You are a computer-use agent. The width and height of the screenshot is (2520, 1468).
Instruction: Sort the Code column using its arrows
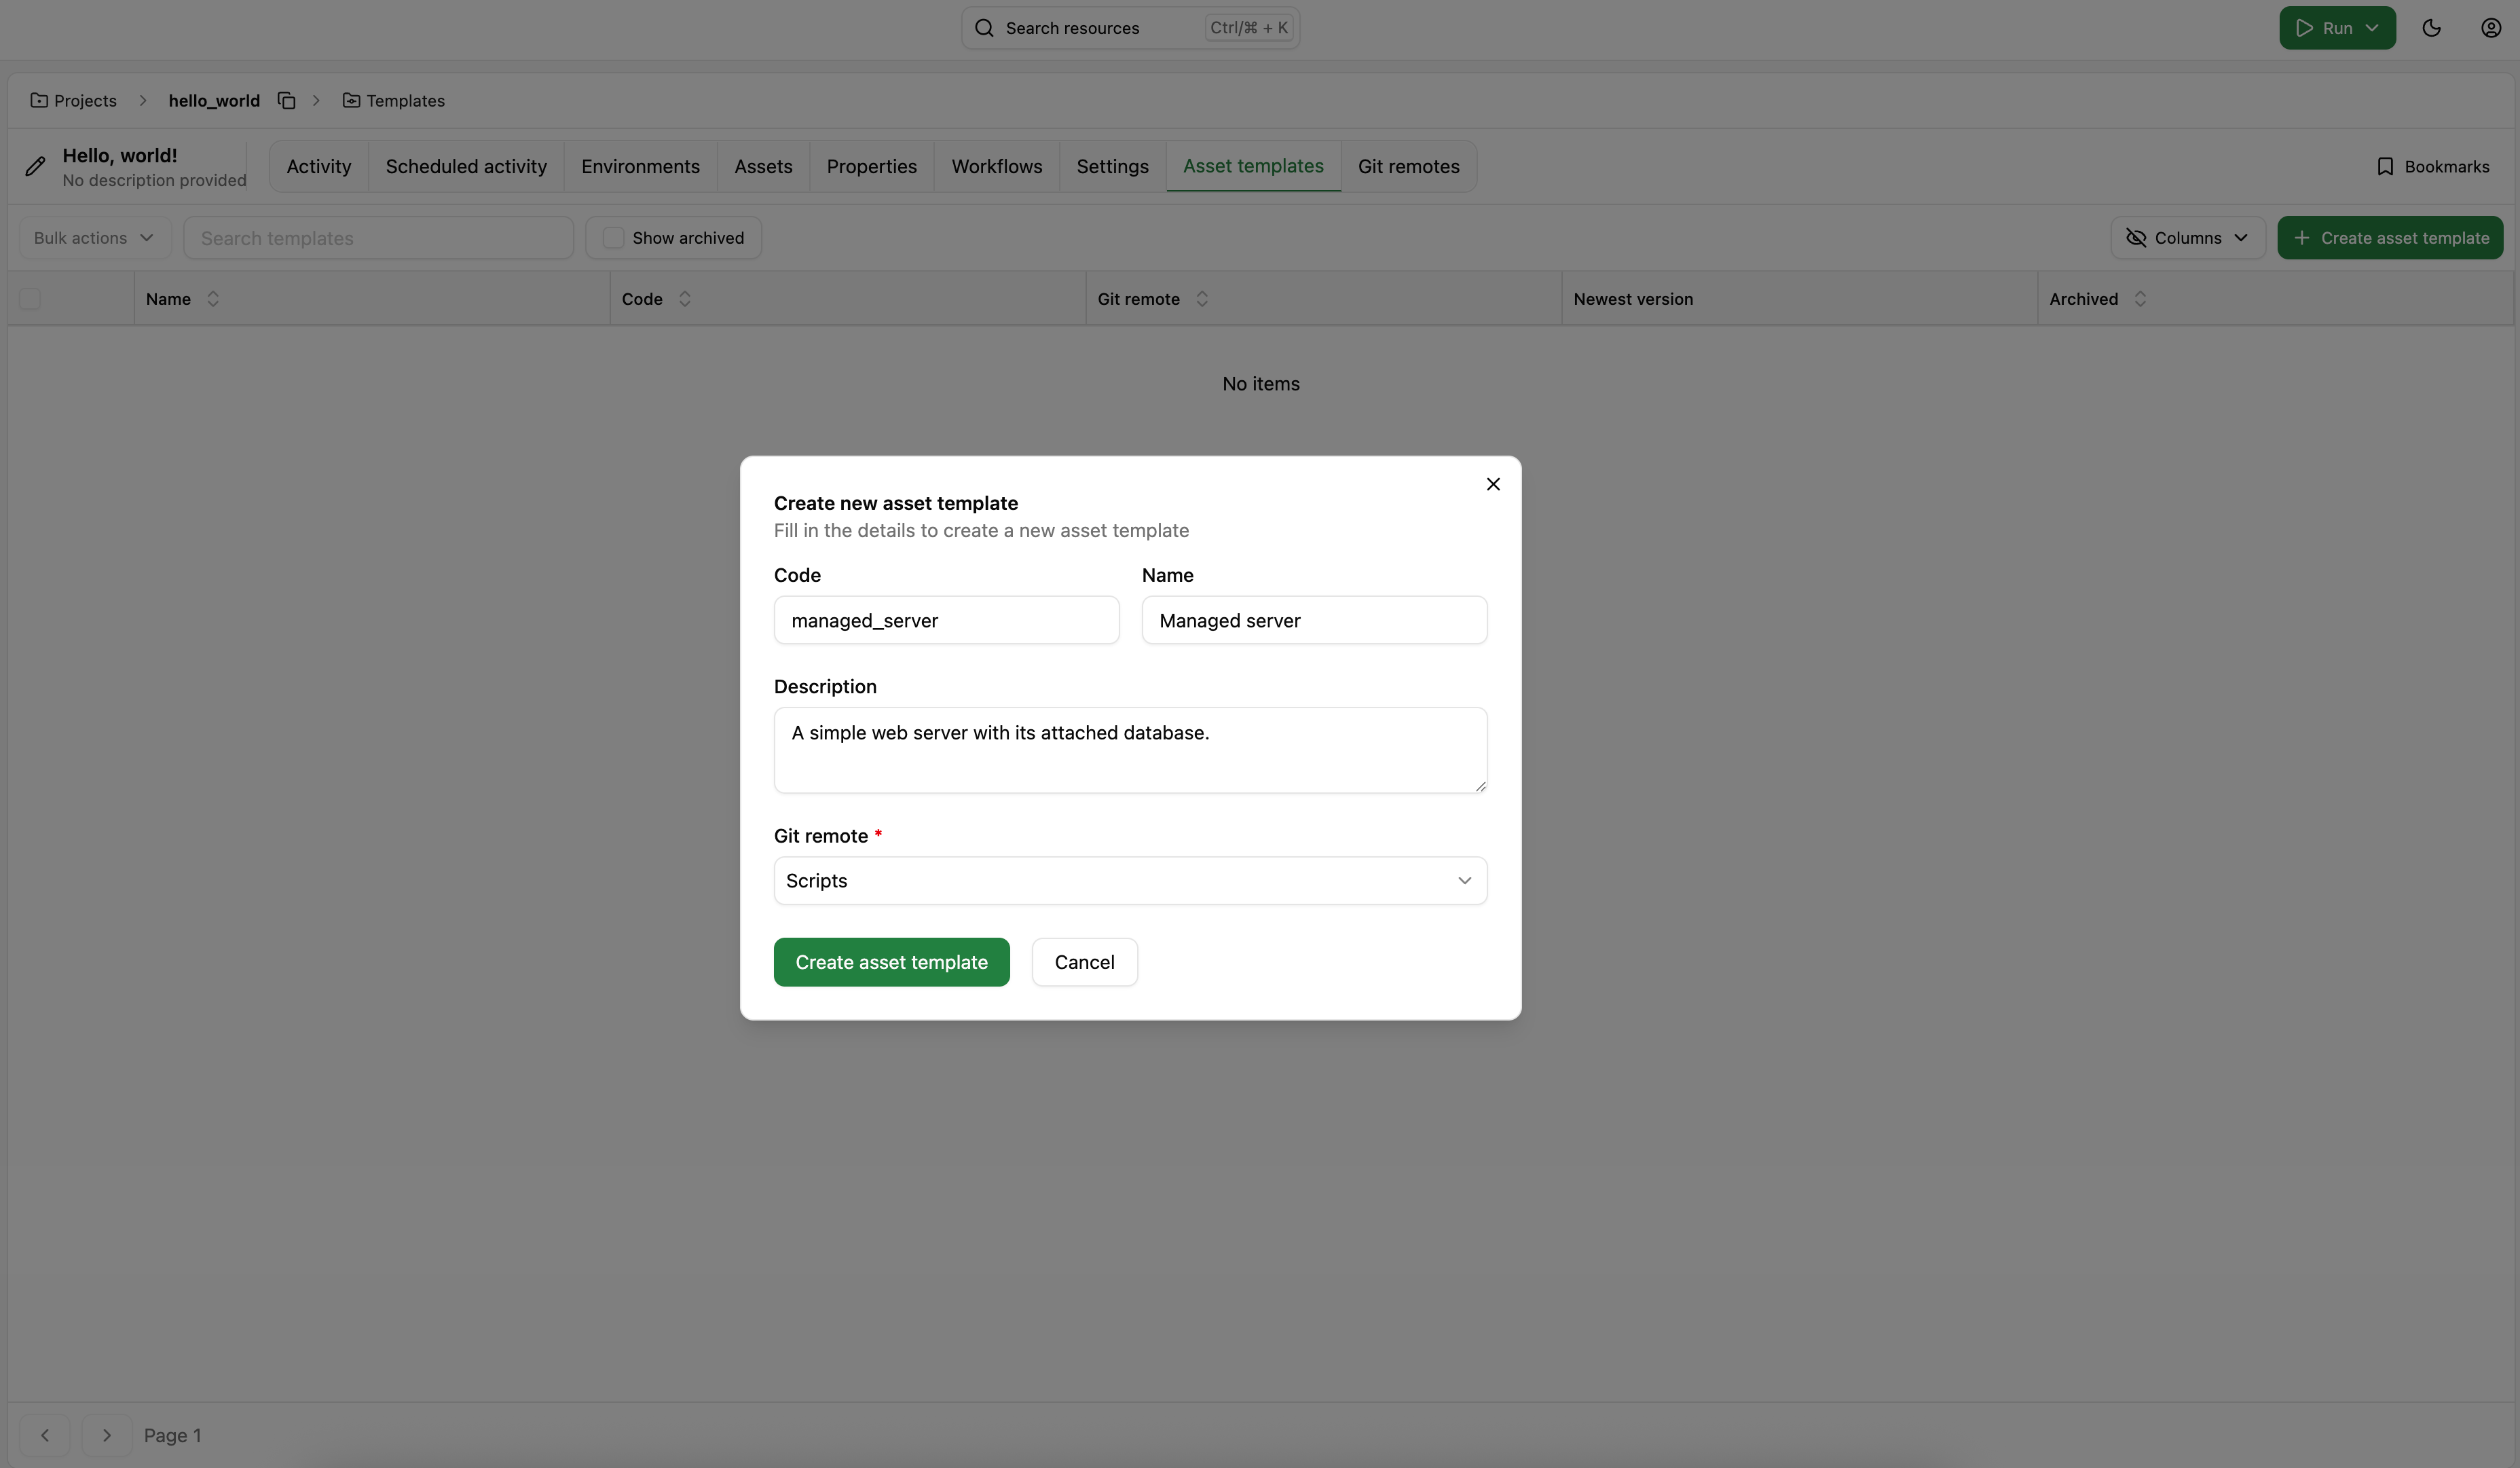point(685,298)
